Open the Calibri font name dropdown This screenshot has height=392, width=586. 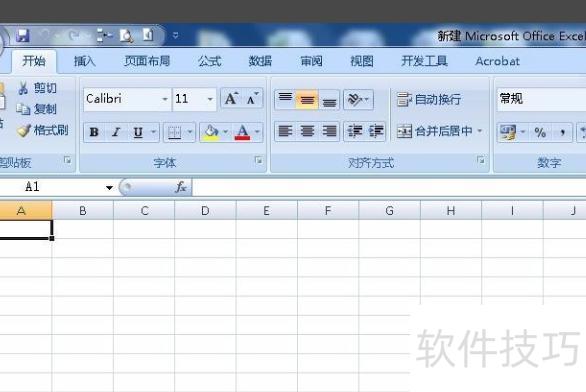click(165, 99)
